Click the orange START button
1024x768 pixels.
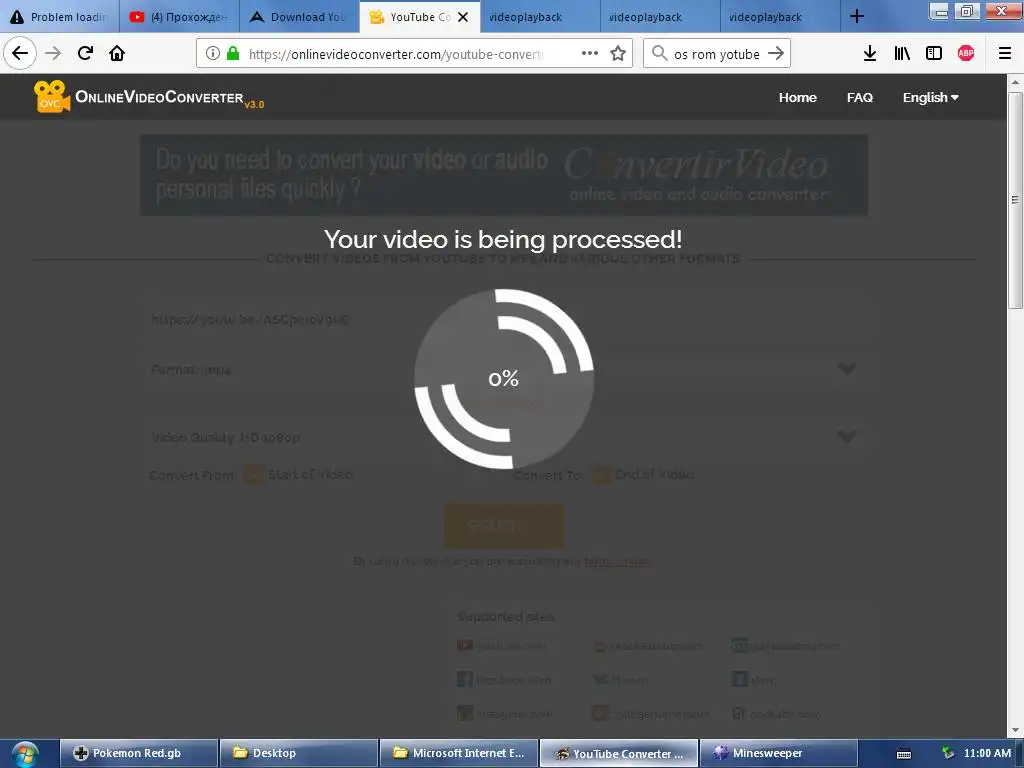click(x=504, y=526)
